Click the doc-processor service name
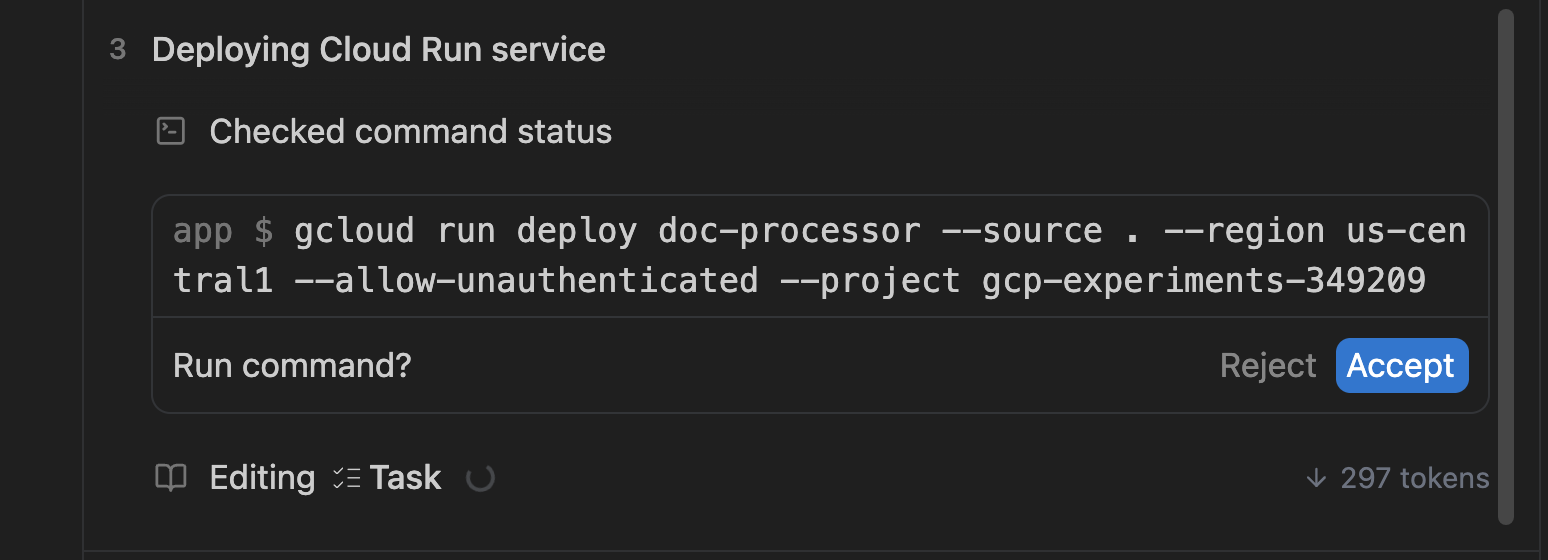 pos(789,231)
